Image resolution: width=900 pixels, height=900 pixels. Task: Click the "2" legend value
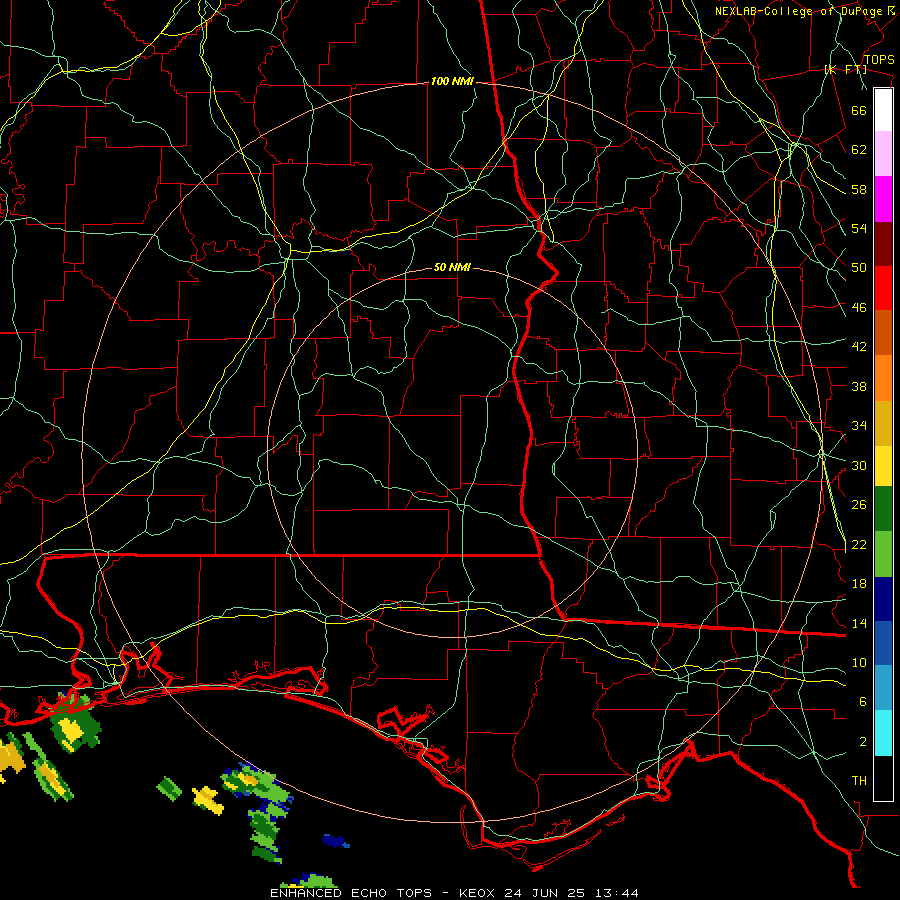click(x=863, y=742)
